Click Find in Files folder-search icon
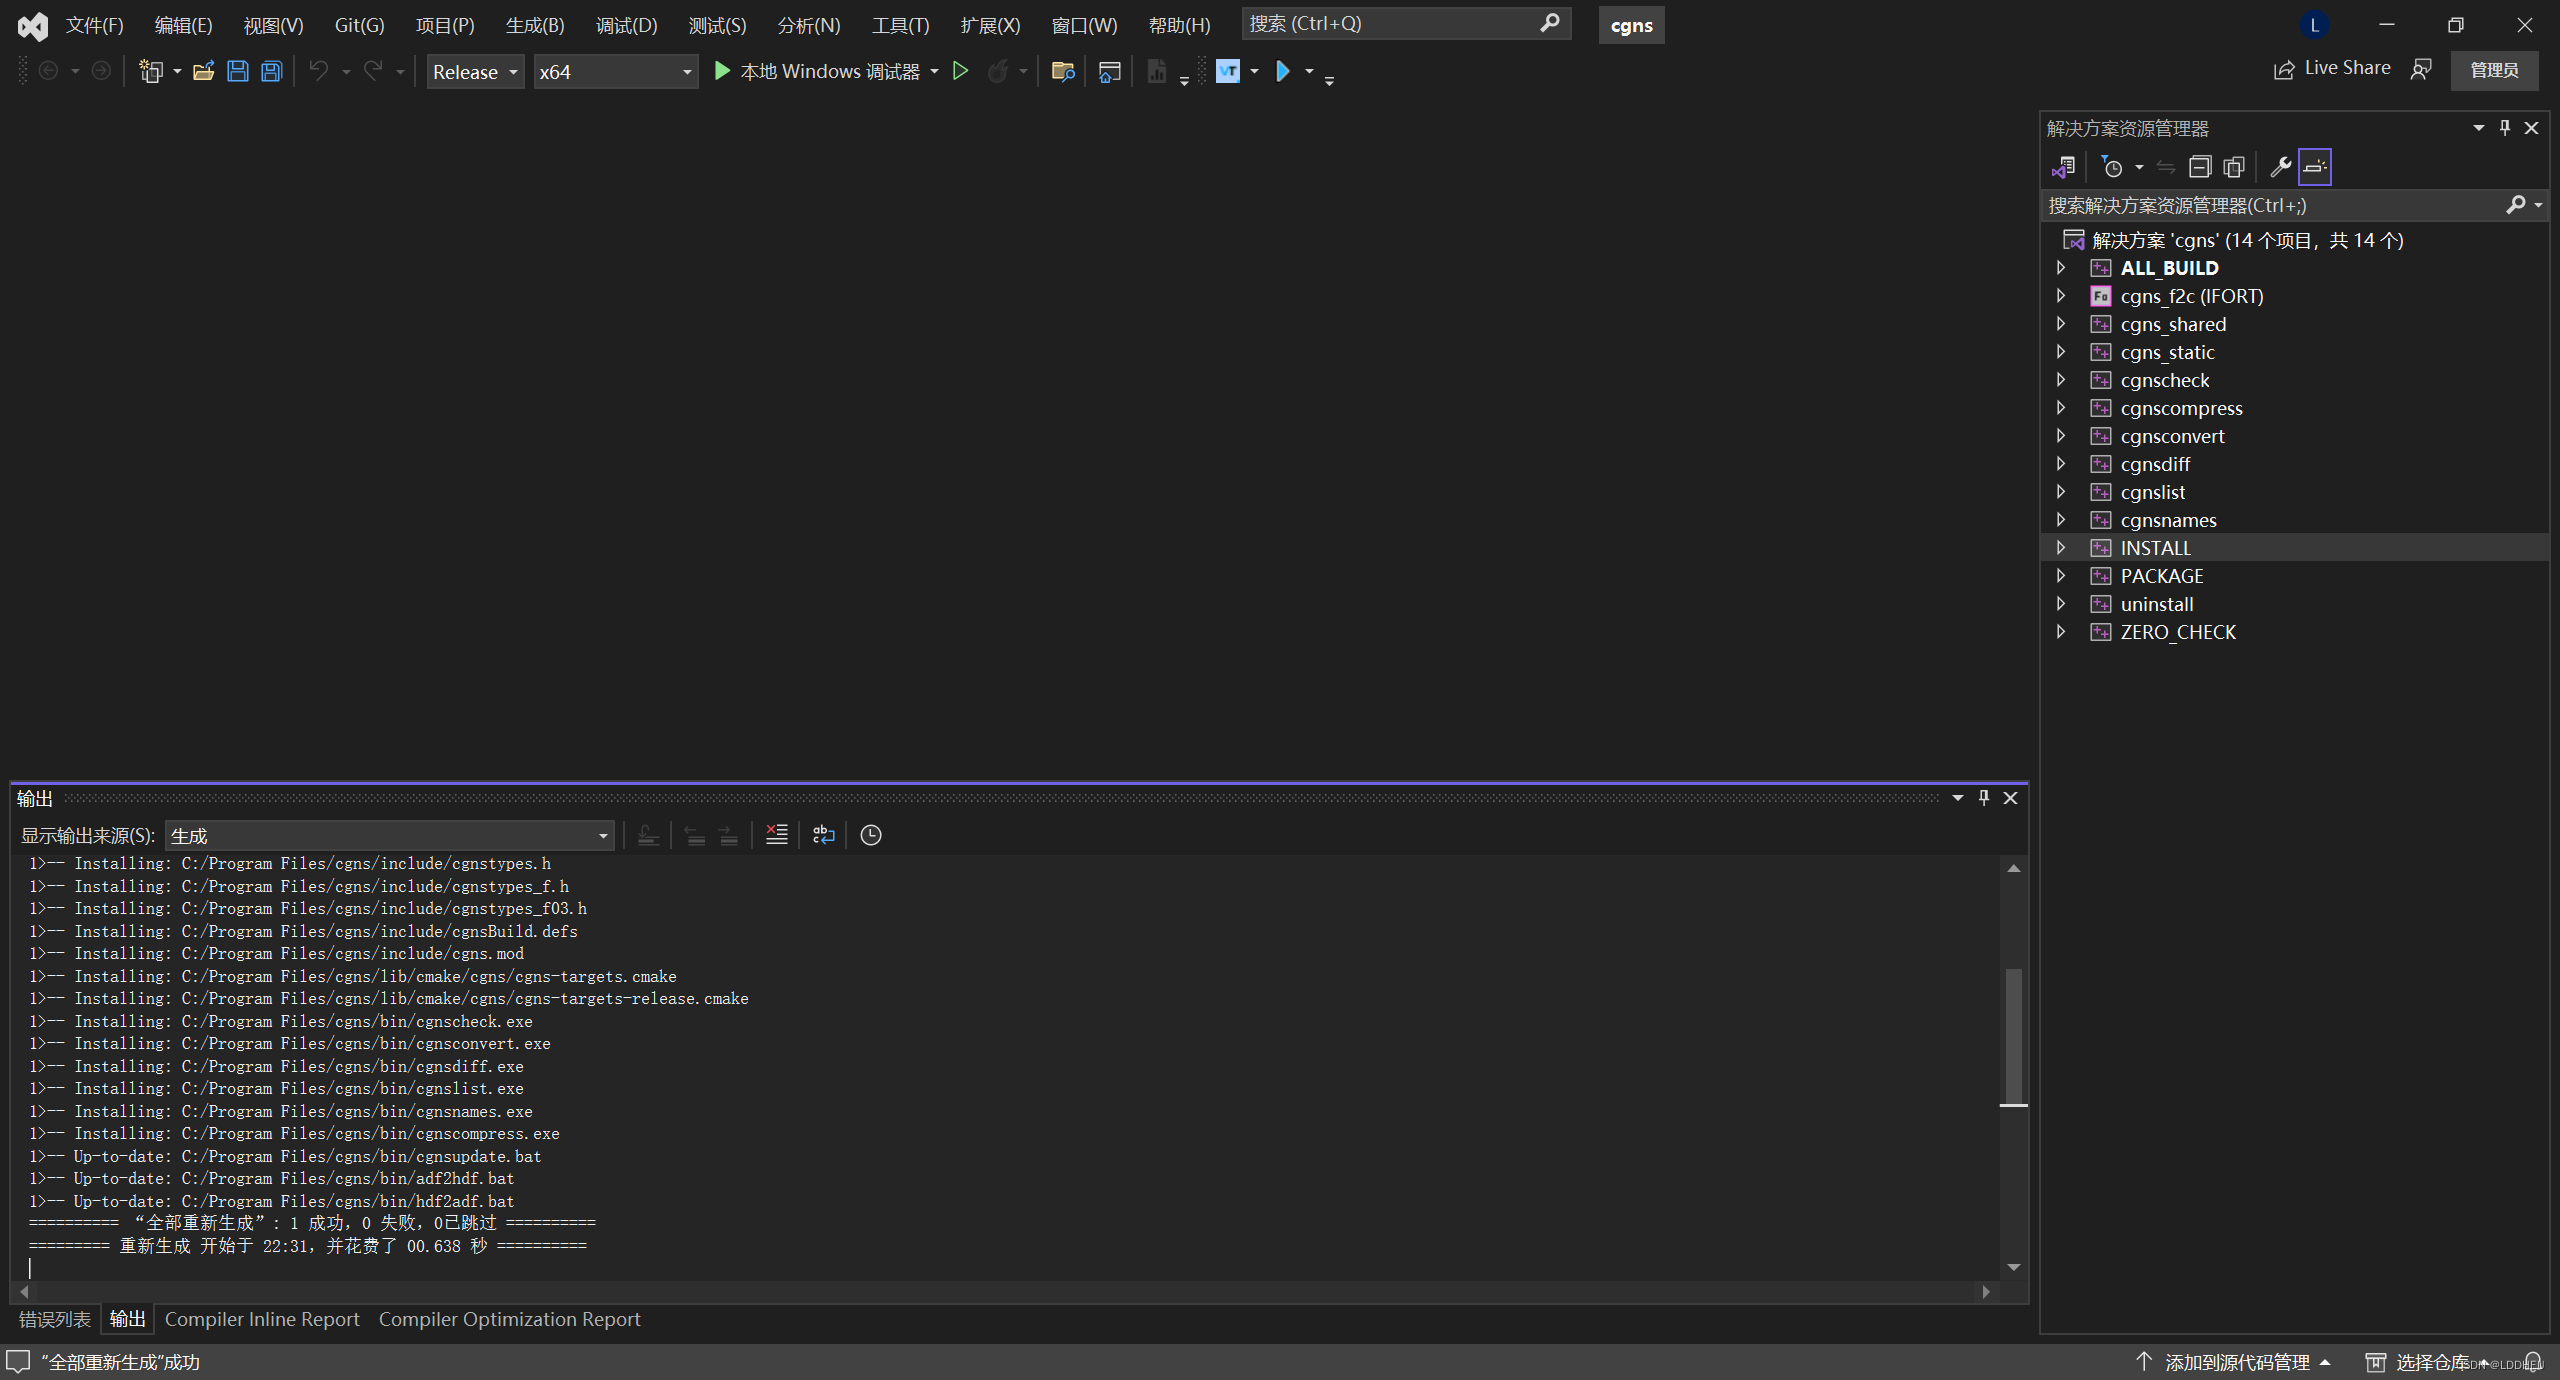This screenshot has height=1380, width=2560. click(1062, 71)
